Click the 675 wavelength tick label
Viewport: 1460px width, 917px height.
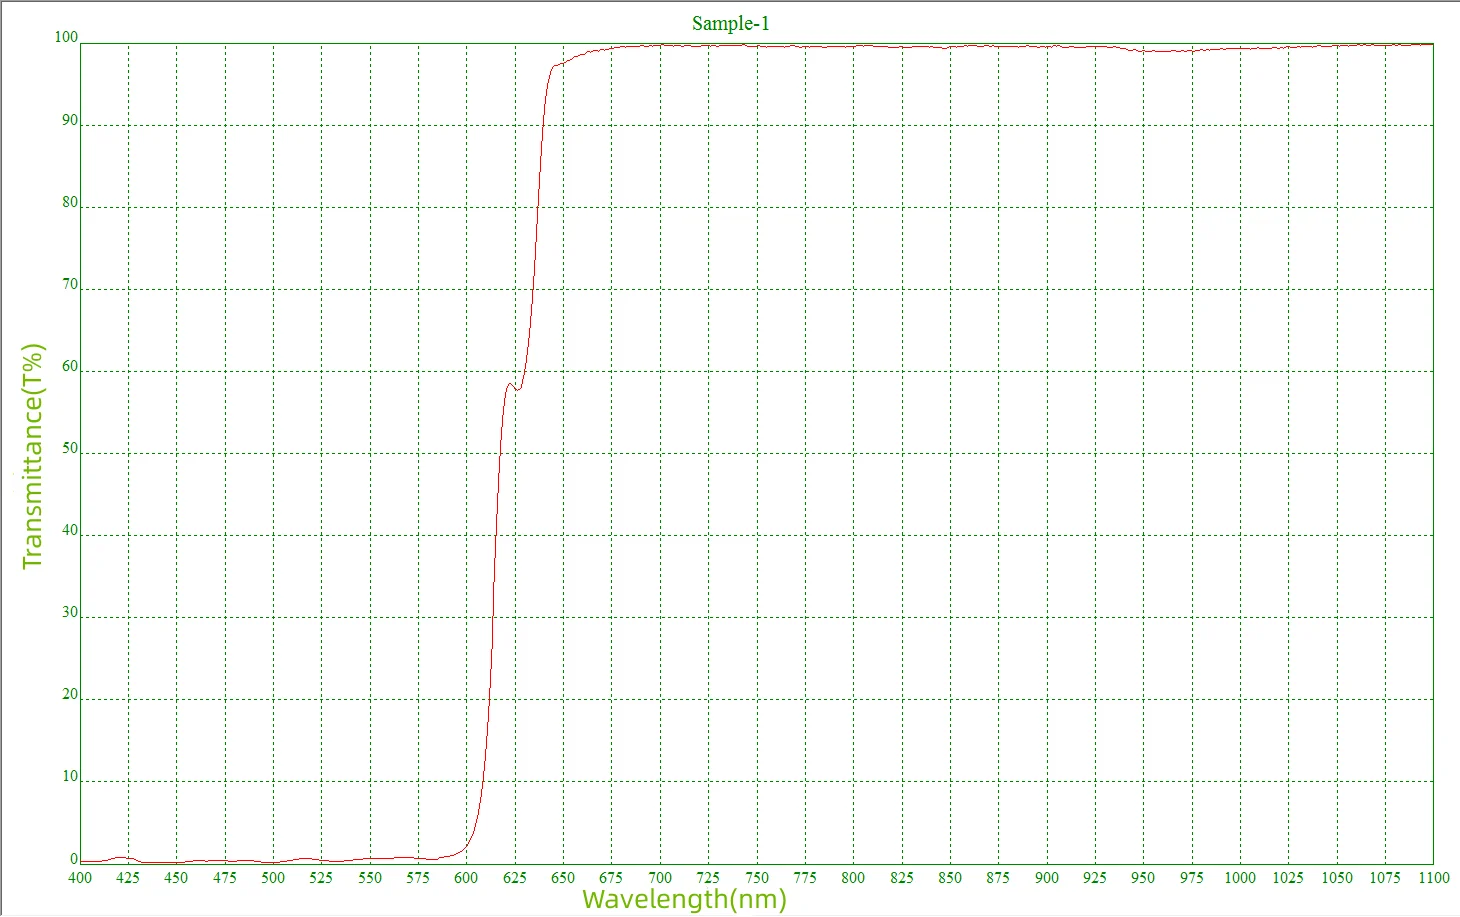[x=611, y=877]
